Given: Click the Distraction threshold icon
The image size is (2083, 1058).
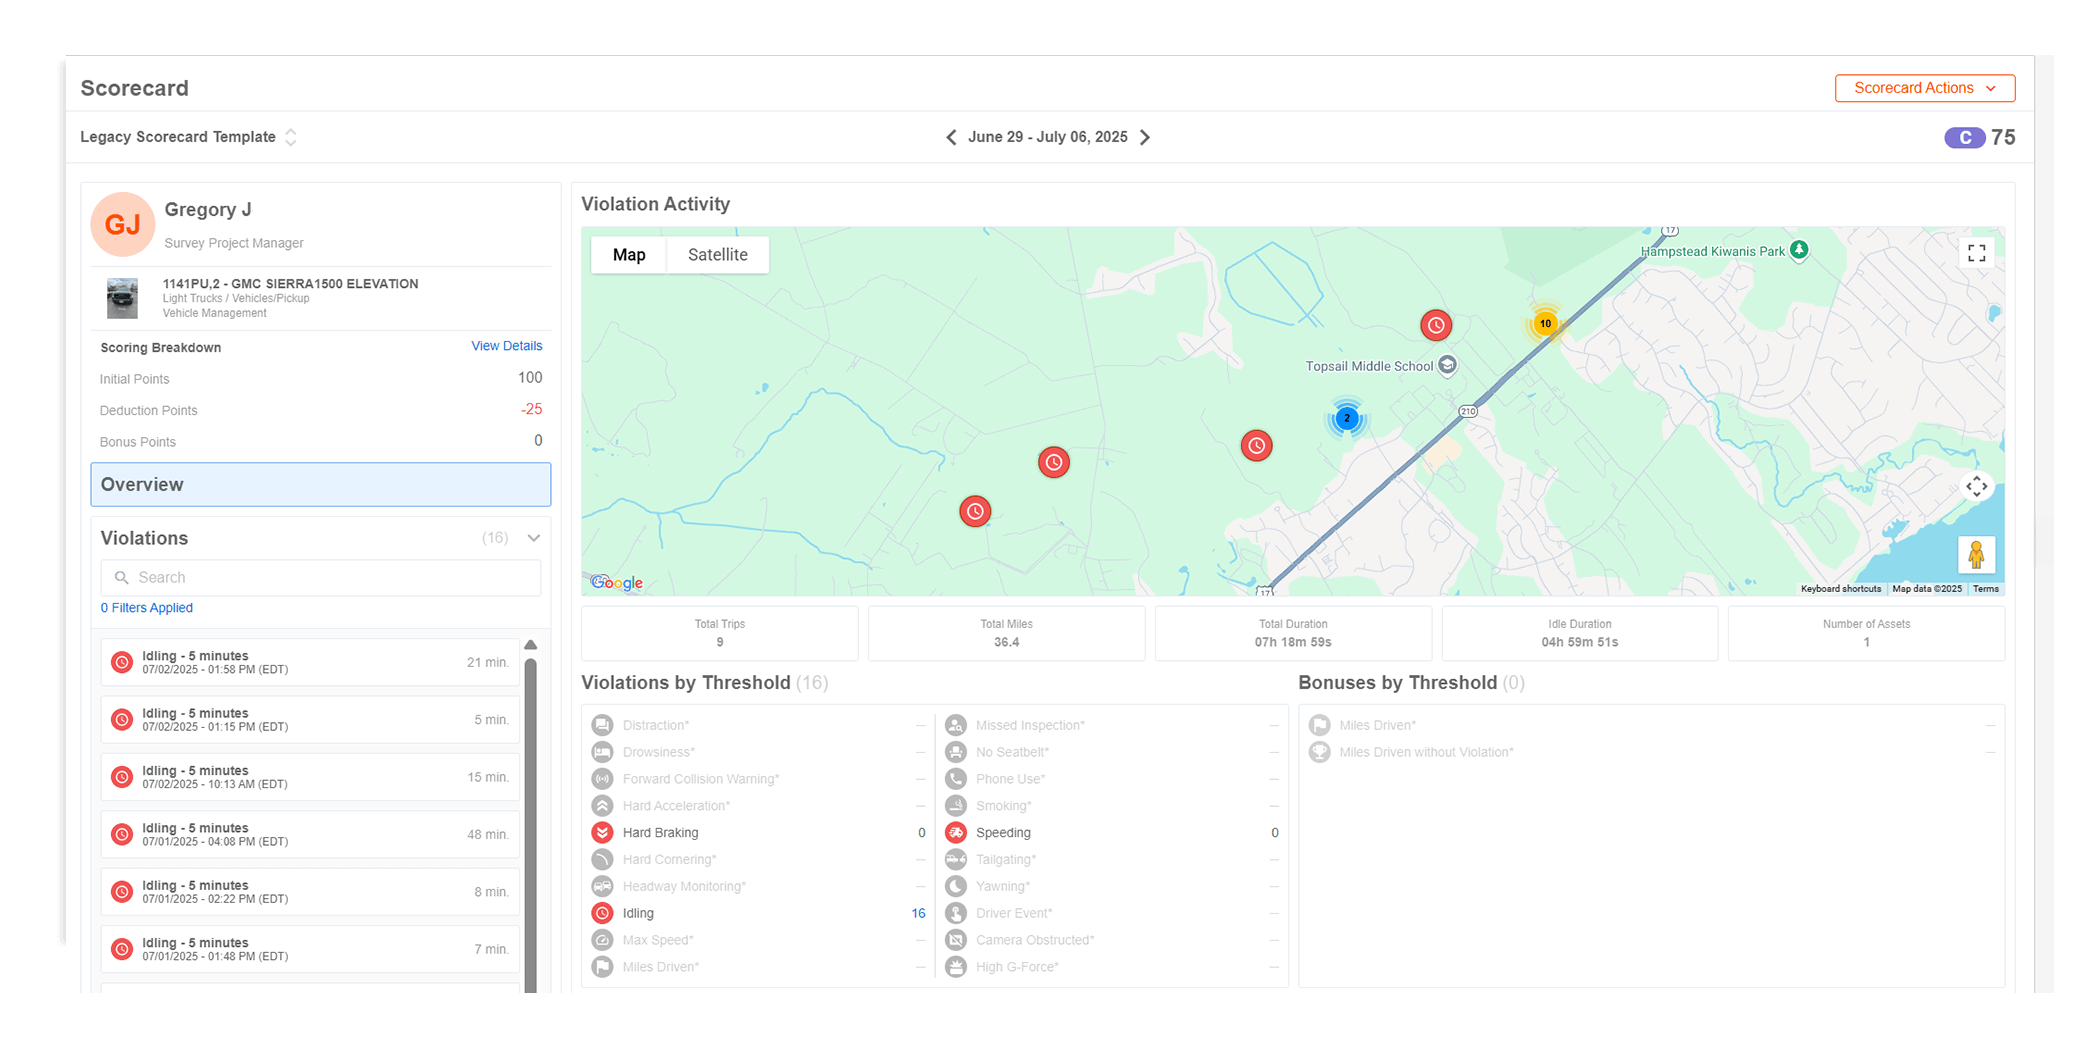Looking at the screenshot, I should [x=602, y=725].
